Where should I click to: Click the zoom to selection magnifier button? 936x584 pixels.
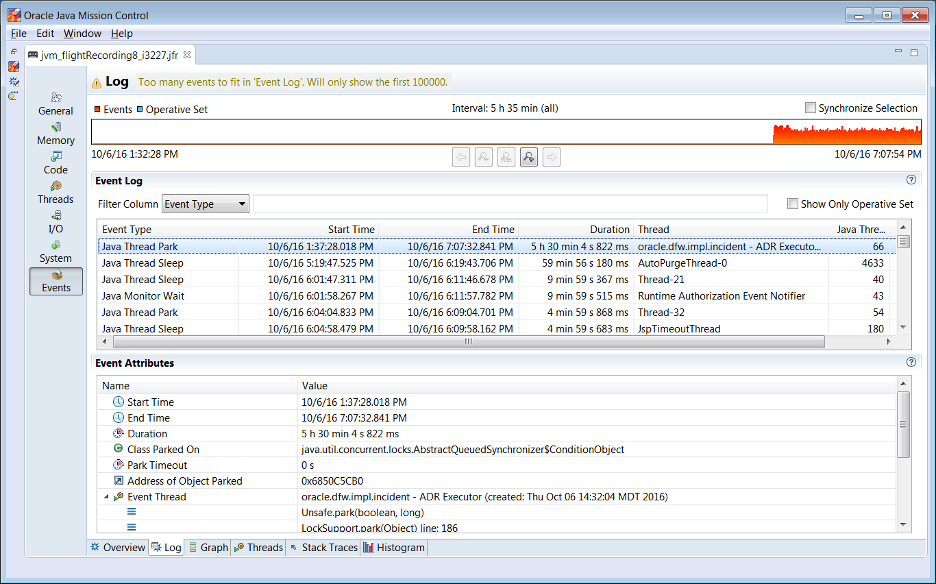point(506,157)
